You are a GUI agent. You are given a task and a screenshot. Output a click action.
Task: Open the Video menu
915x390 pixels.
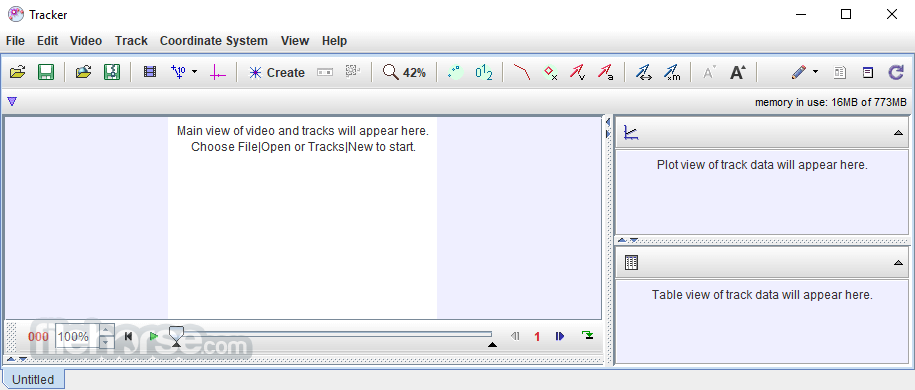[x=86, y=41]
